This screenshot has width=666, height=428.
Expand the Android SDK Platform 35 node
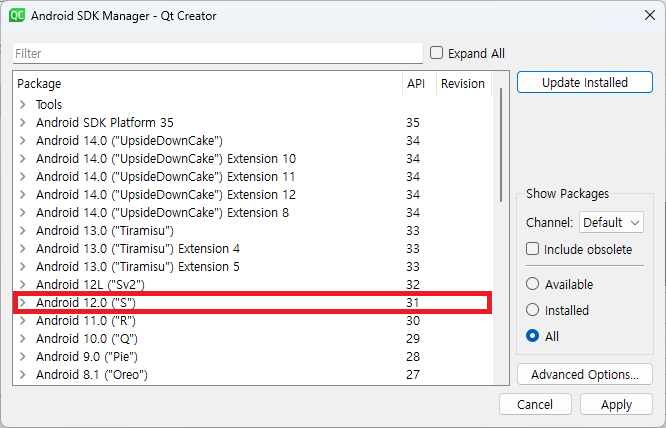click(x=23, y=122)
